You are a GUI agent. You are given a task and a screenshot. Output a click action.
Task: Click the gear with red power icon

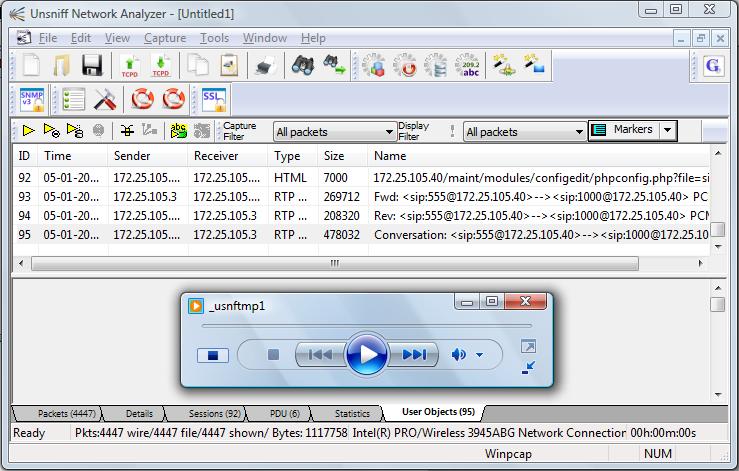pyautogui.click(x=404, y=65)
